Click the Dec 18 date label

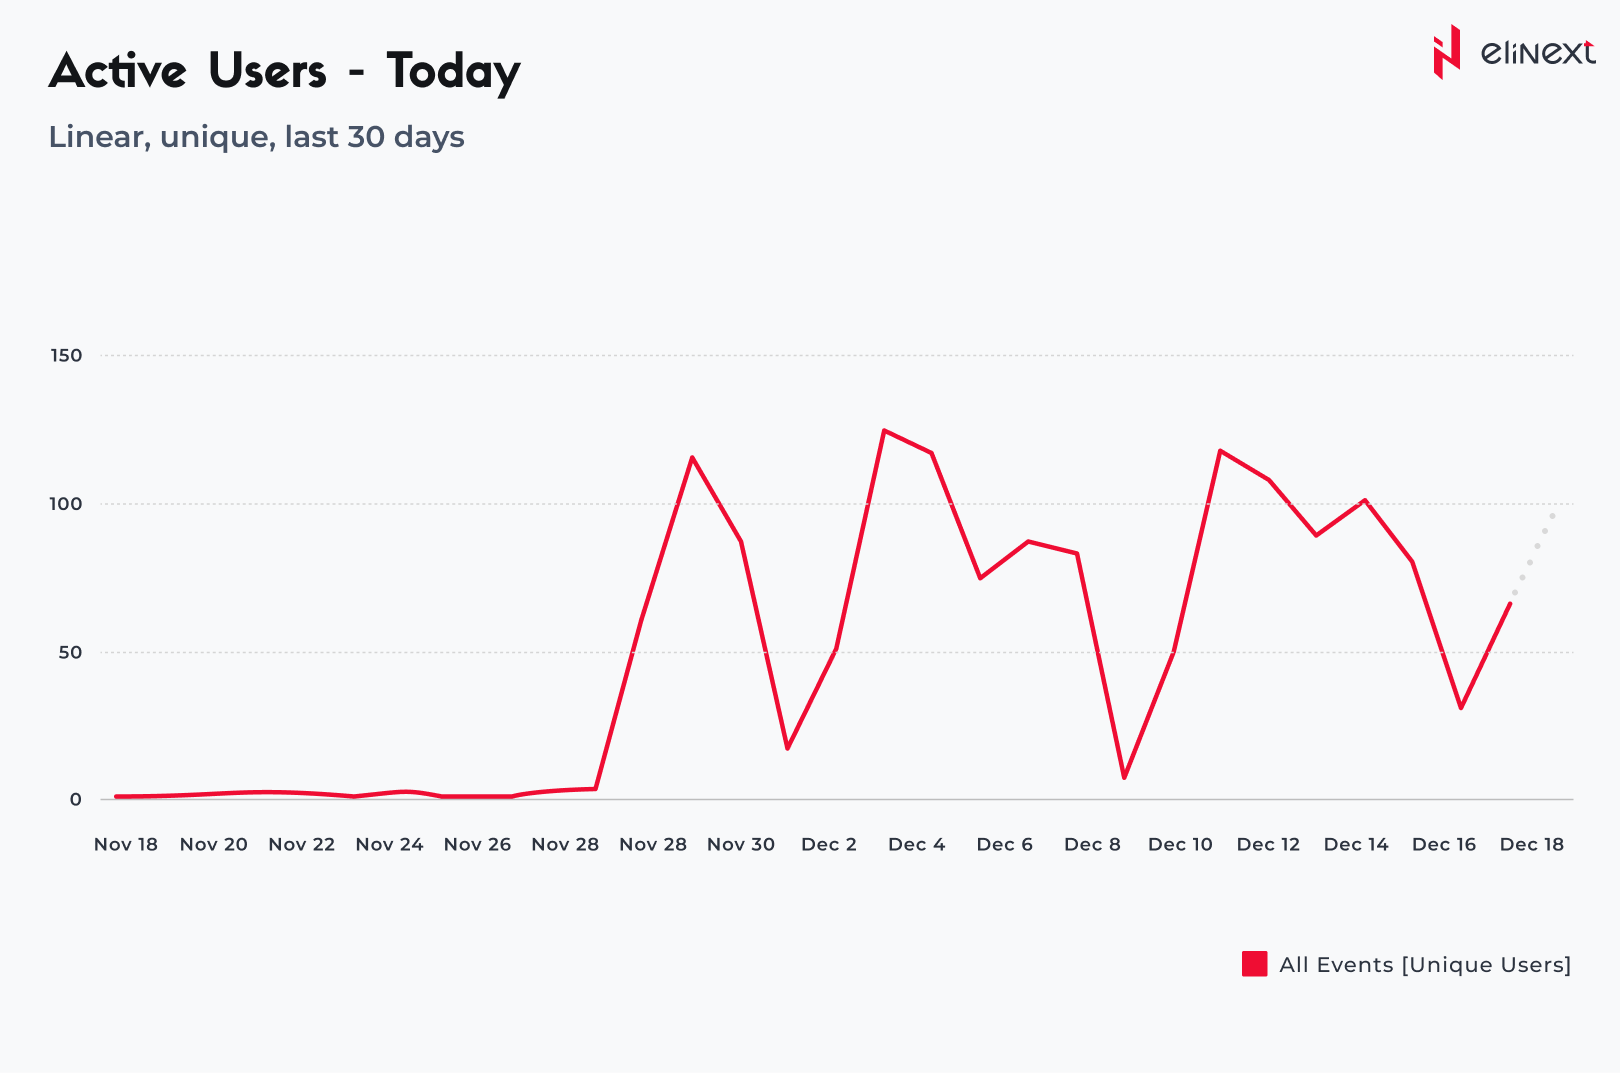(x=1532, y=845)
